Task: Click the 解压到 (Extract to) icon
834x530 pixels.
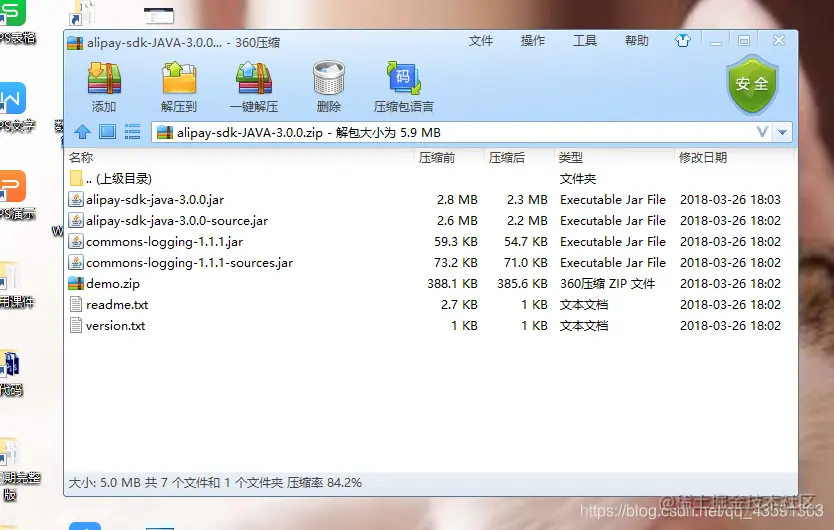Action: (179, 78)
